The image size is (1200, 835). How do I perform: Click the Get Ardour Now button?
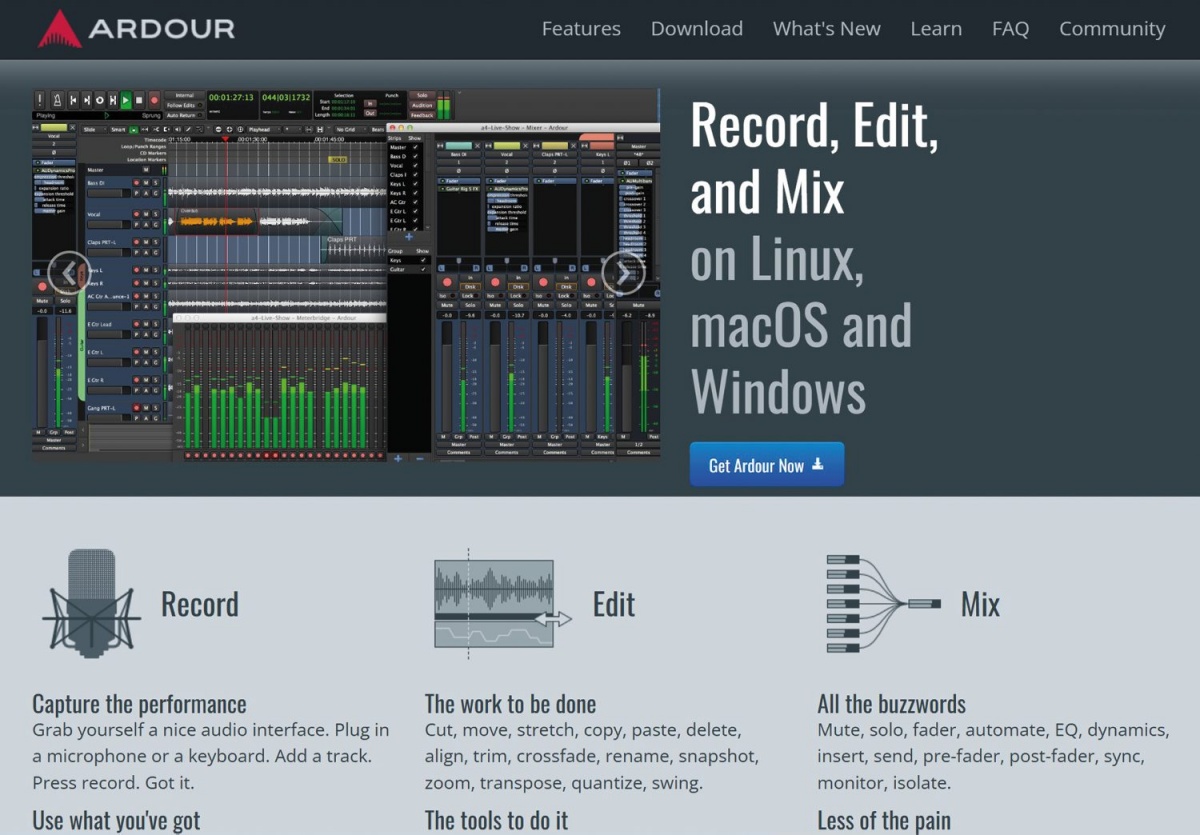click(767, 465)
